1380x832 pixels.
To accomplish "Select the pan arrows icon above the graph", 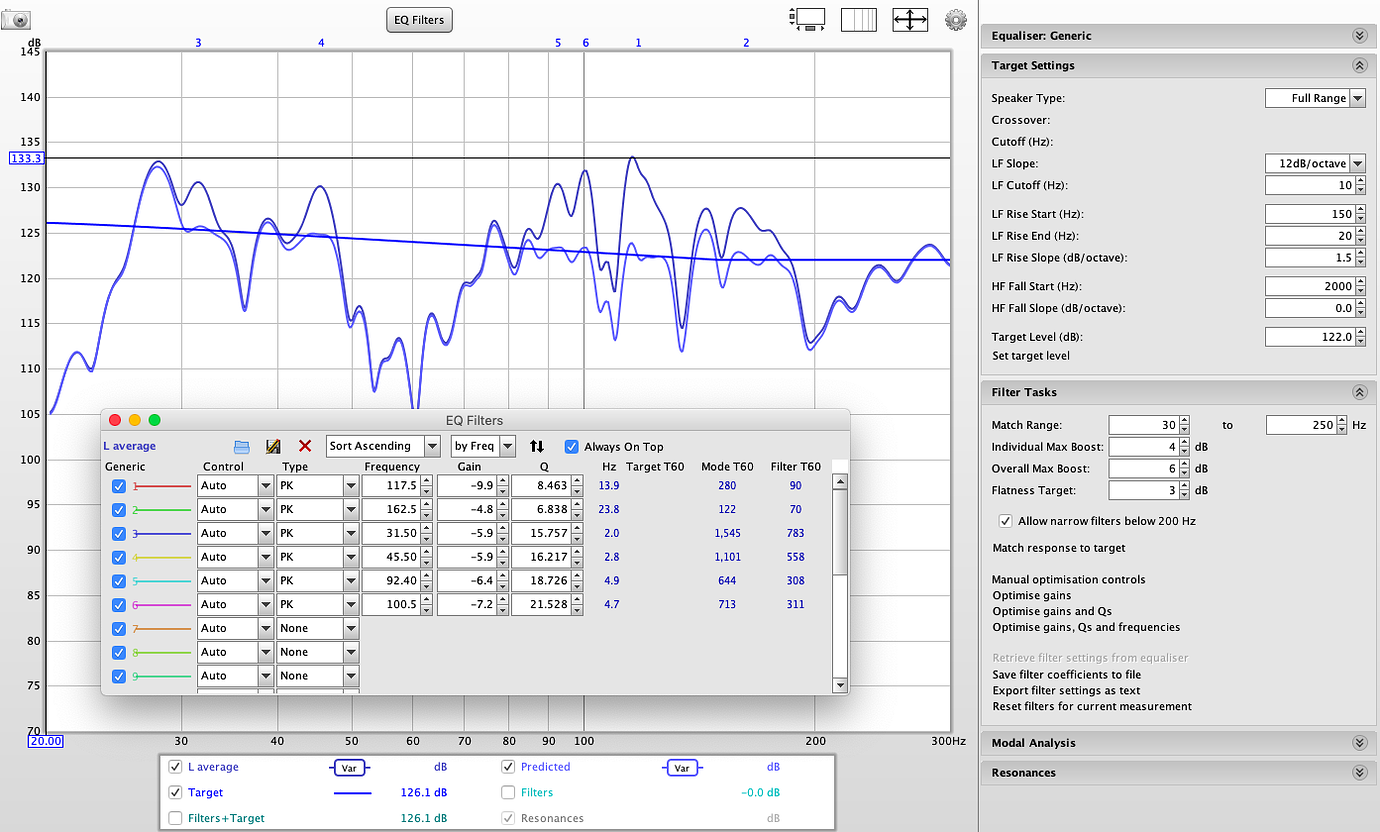I will coord(909,19).
